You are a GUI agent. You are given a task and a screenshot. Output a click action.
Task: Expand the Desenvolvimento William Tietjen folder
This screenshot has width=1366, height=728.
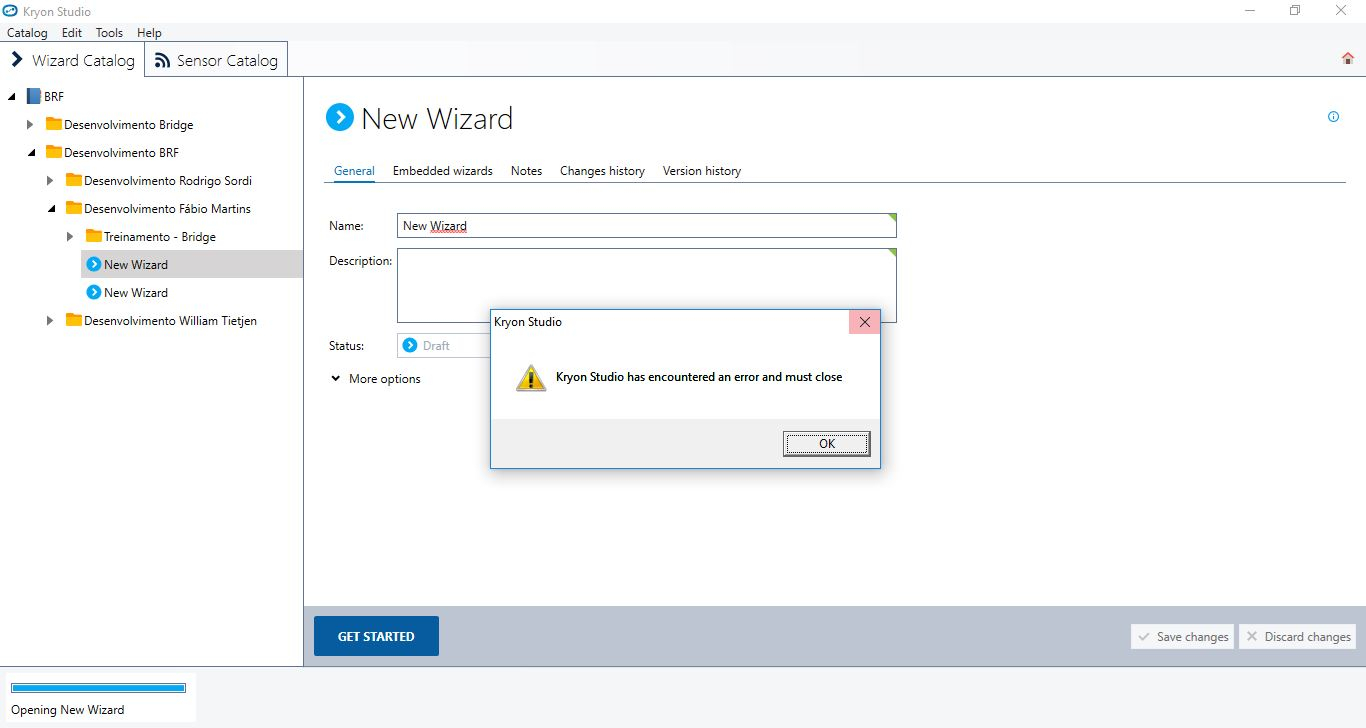click(51, 321)
